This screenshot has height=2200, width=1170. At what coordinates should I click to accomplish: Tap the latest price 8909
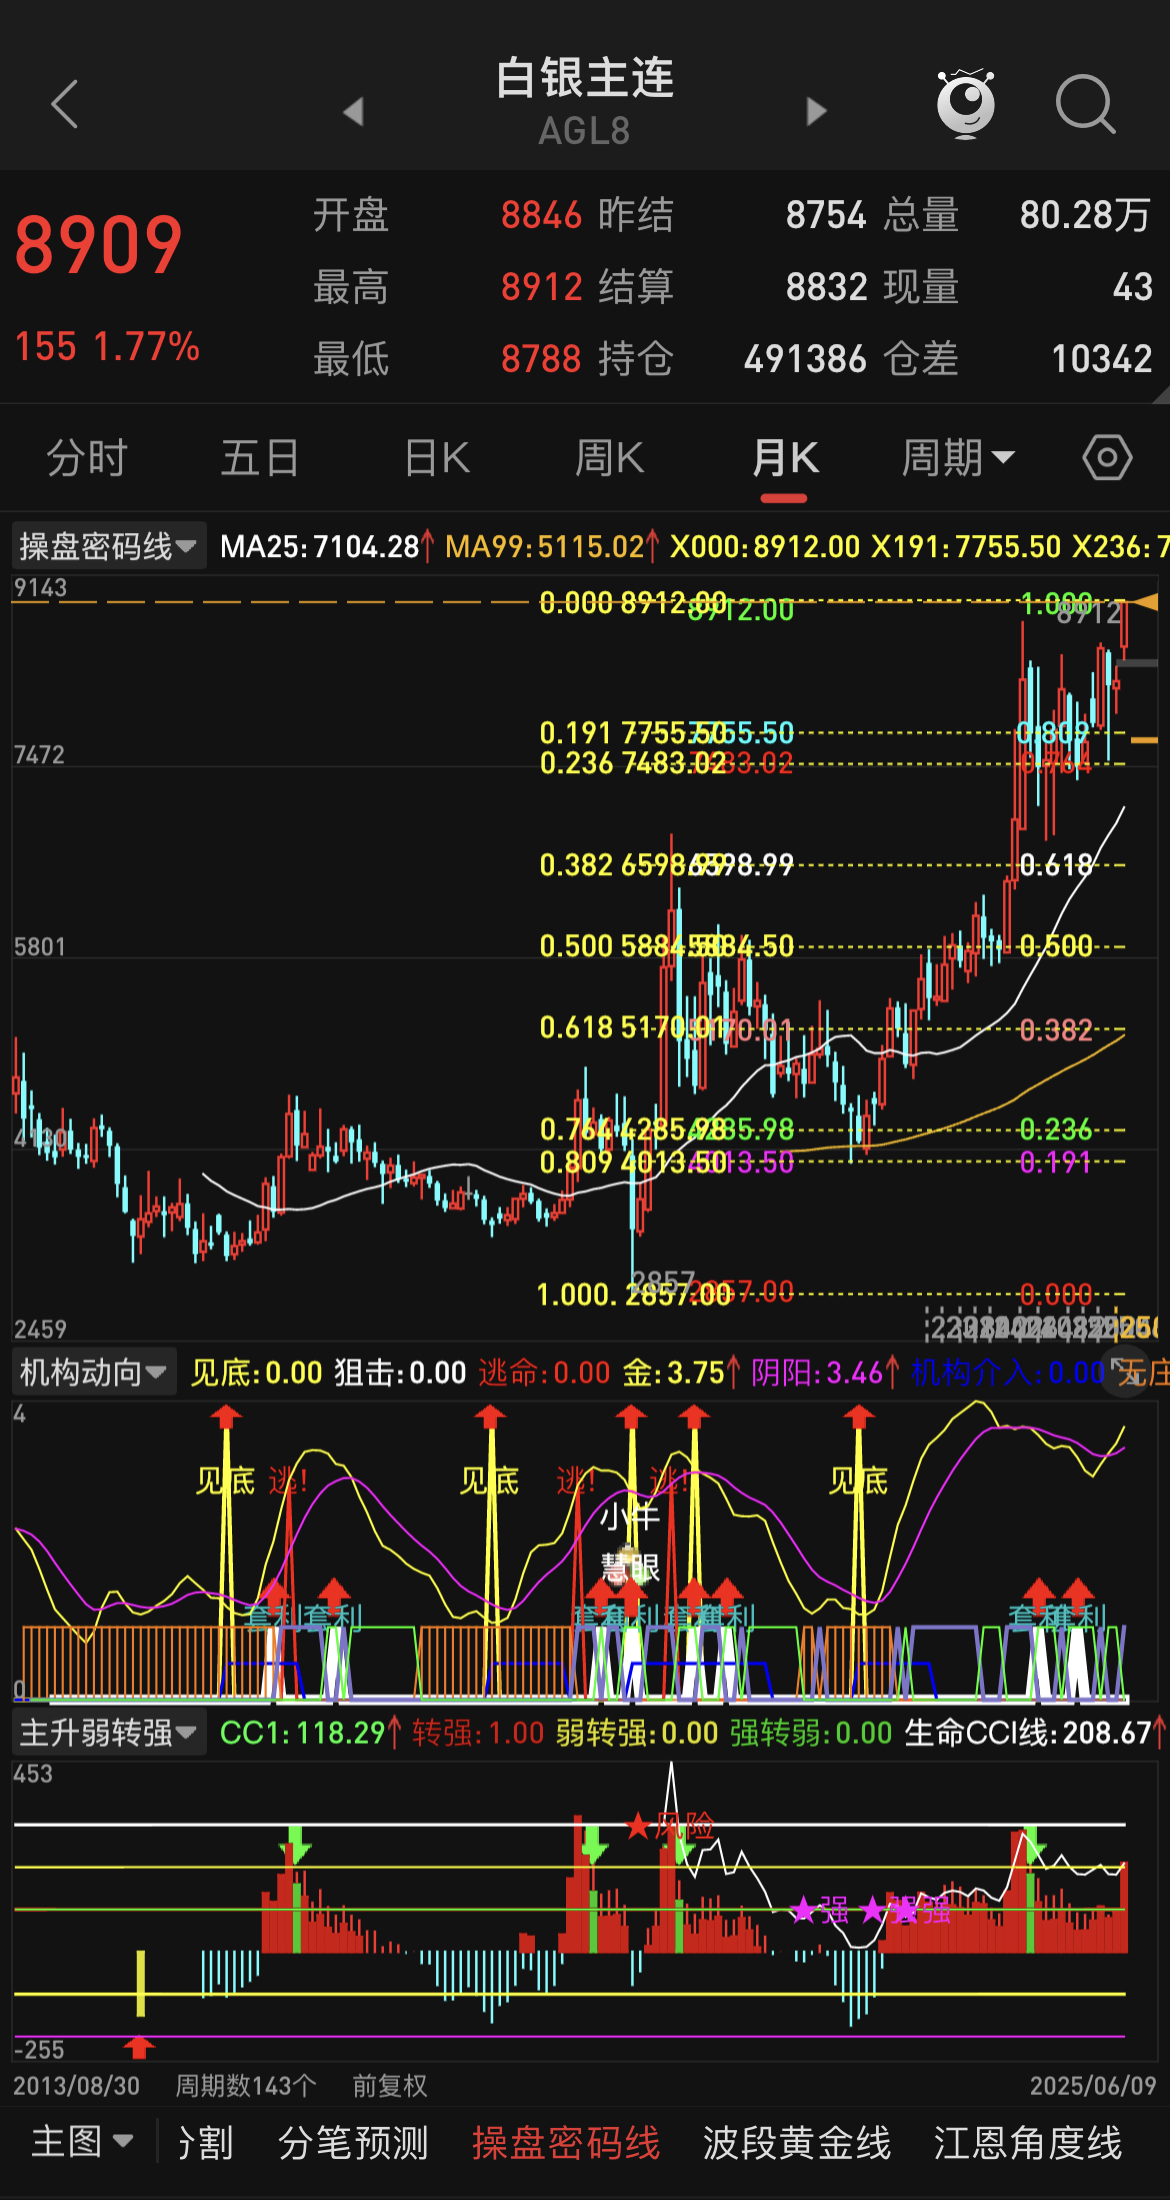coord(98,246)
